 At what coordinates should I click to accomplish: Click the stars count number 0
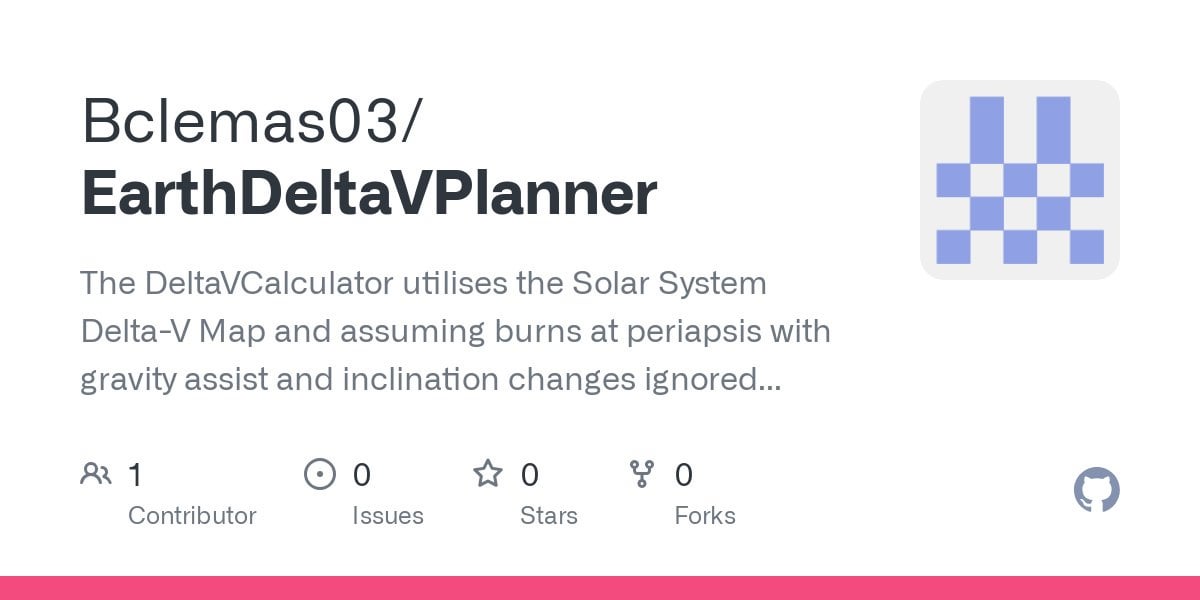[x=530, y=474]
